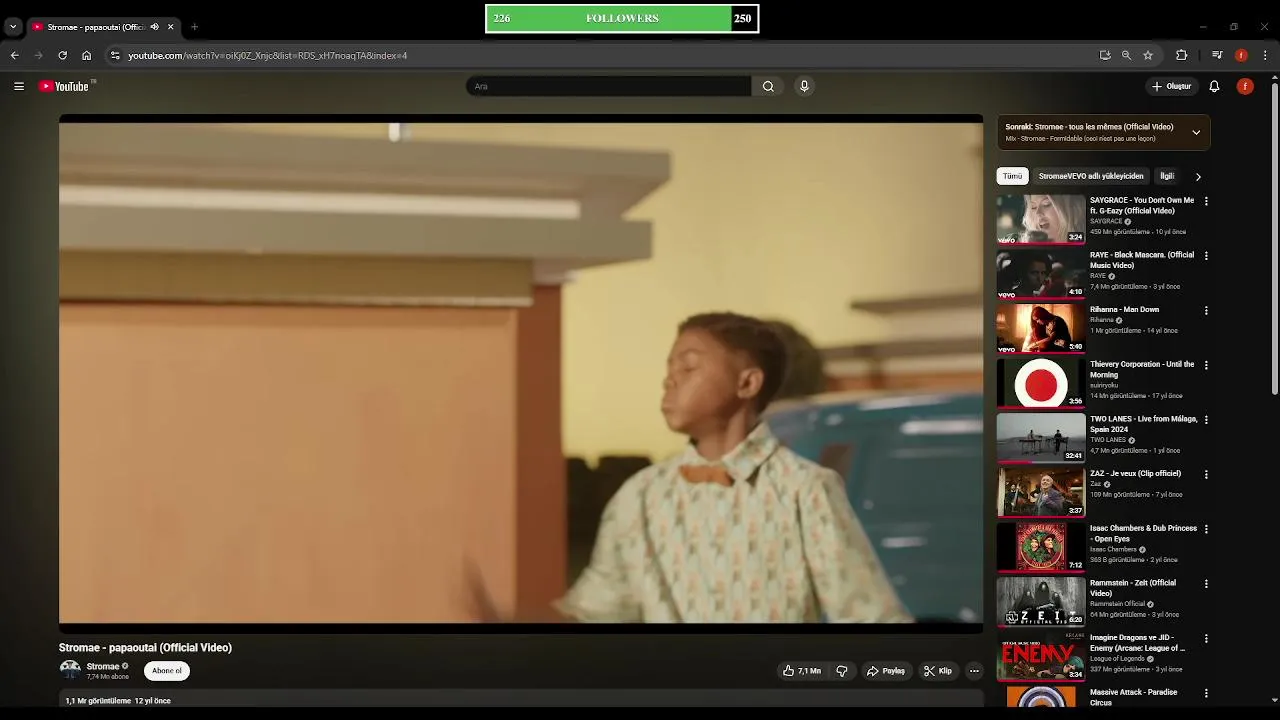Reload the YouTube page
The image size is (1280, 720).
62,55
